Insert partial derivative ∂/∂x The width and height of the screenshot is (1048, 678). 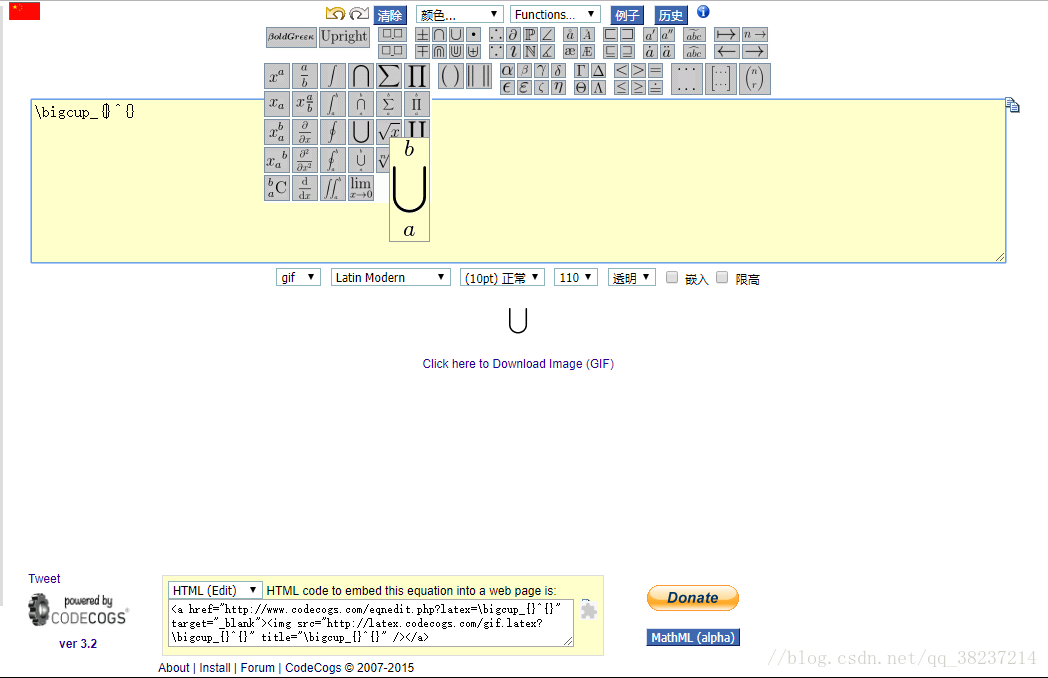pos(305,132)
